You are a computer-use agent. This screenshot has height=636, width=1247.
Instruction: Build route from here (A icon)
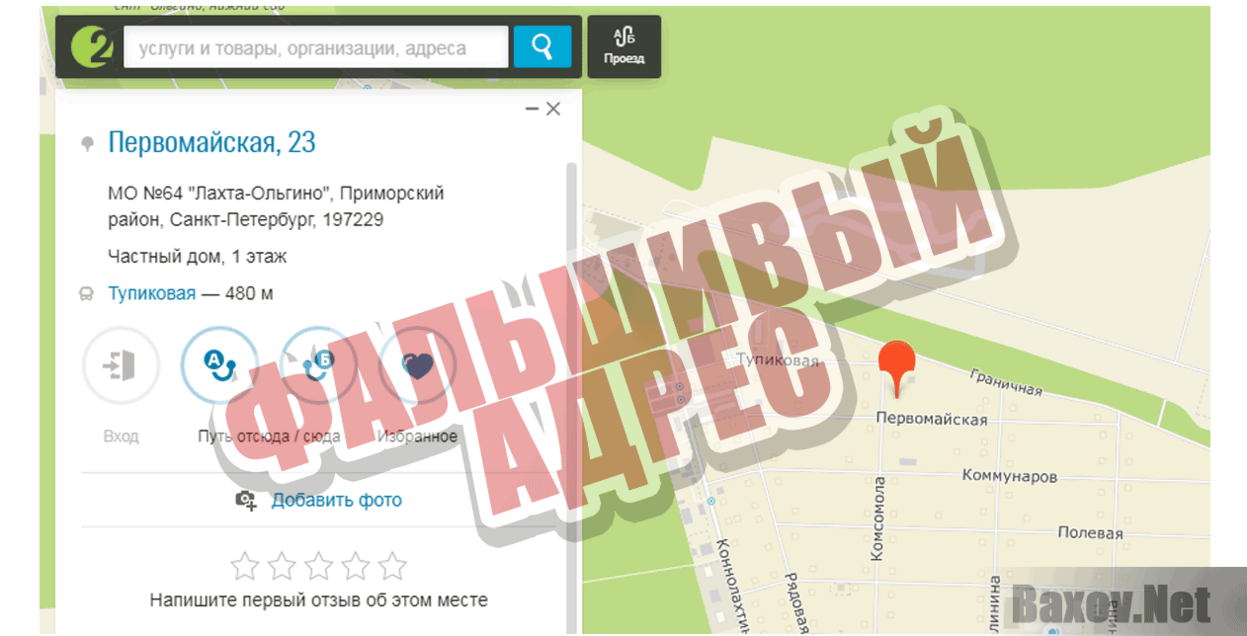tap(220, 366)
